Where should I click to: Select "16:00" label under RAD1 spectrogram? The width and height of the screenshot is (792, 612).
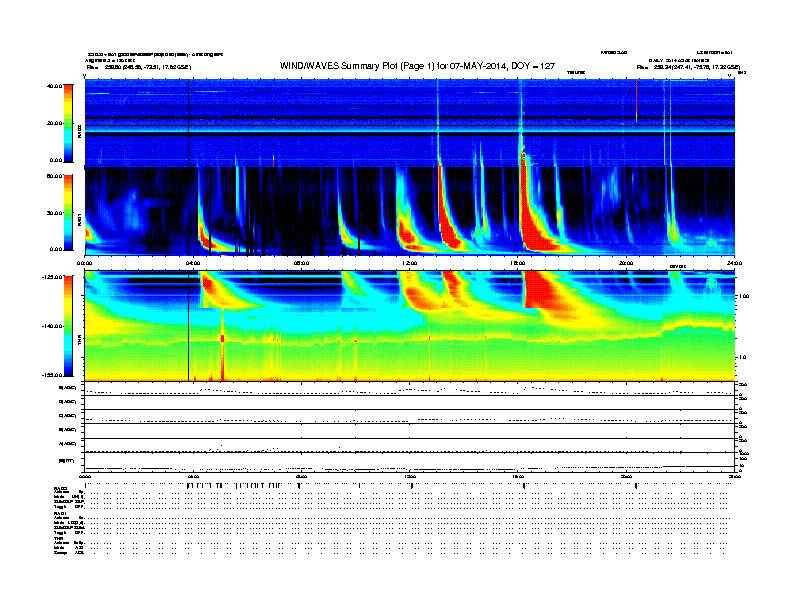tap(518, 263)
